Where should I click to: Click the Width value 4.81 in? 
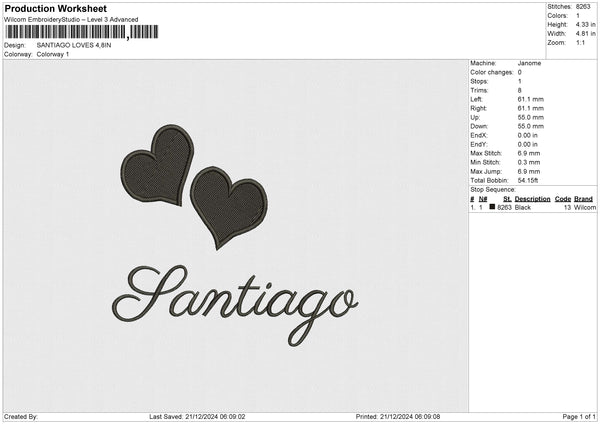pos(585,34)
